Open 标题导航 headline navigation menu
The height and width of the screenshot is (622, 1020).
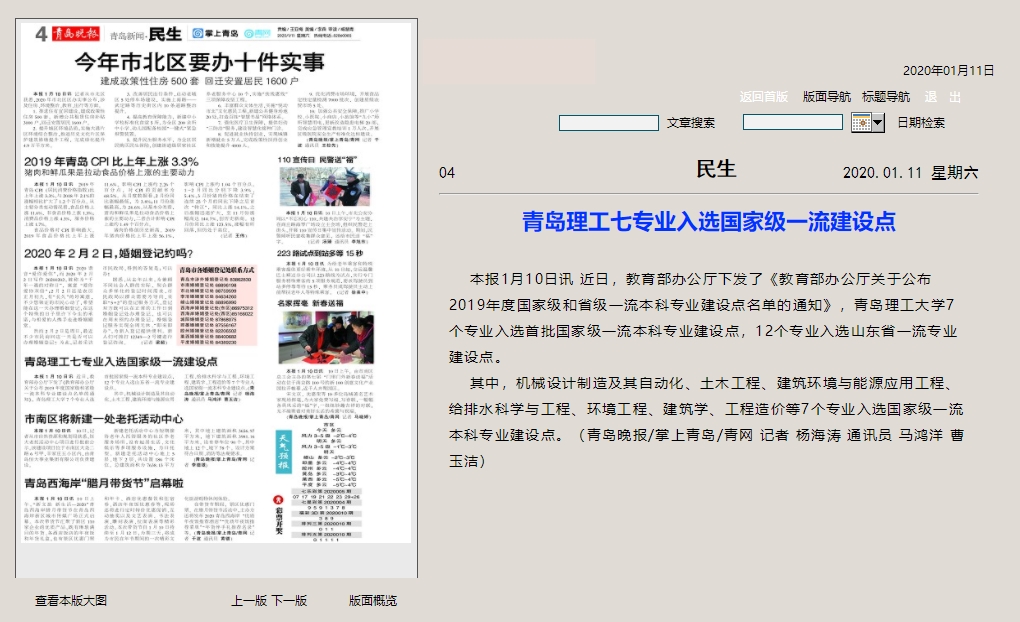click(885, 97)
